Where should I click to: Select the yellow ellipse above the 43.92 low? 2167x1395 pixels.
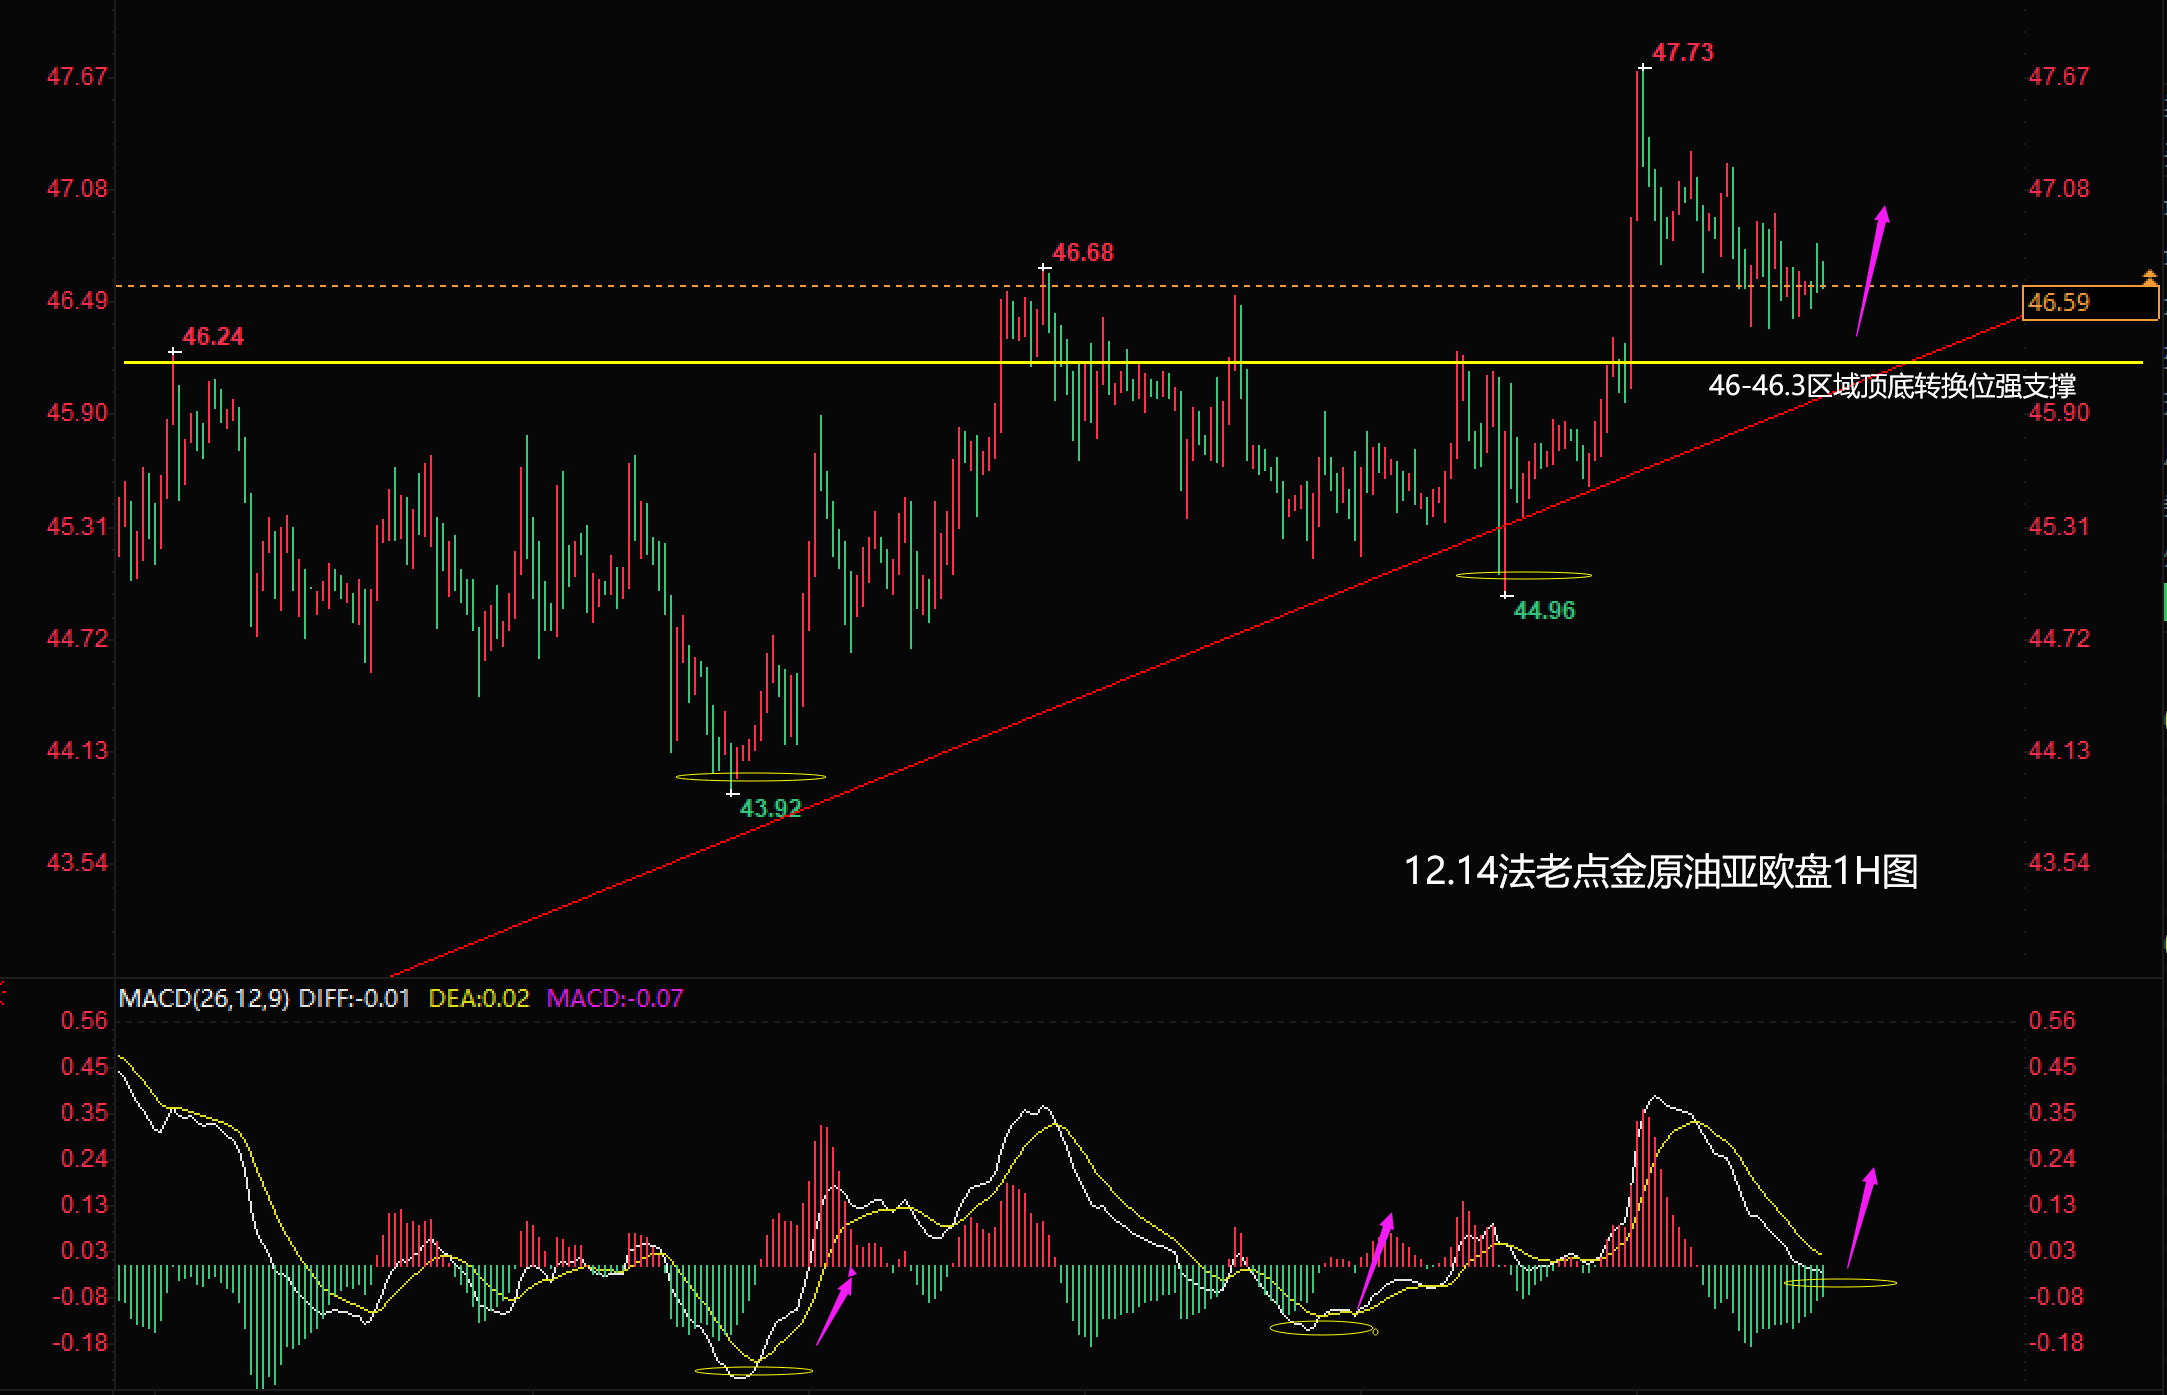pyautogui.click(x=750, y=776)
